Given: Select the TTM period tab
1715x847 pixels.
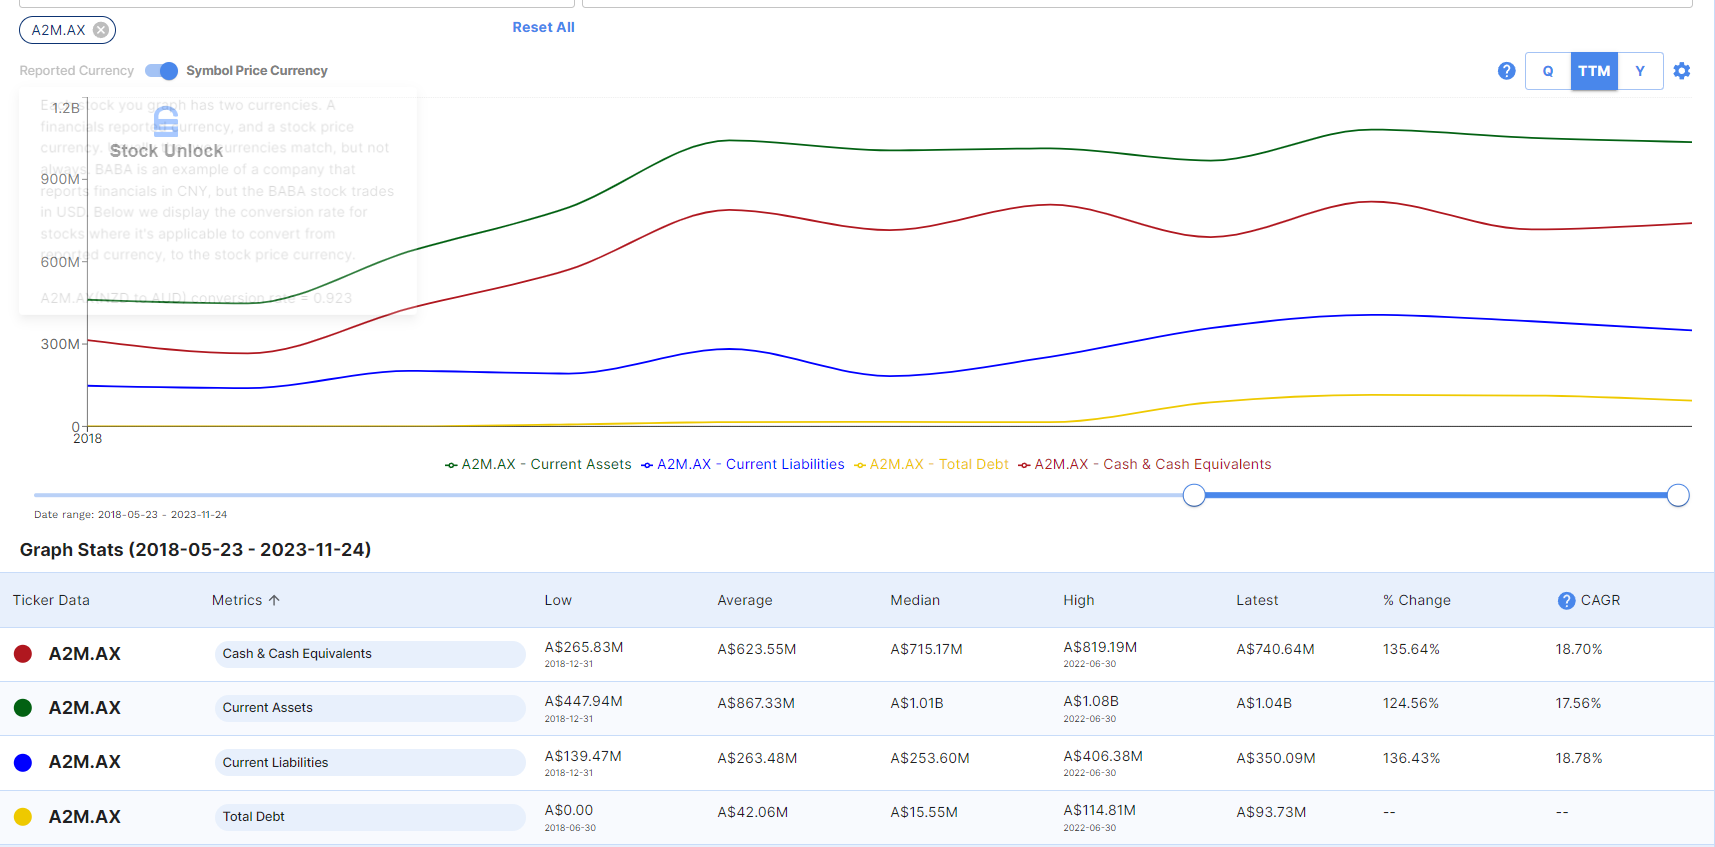Looking at the screenshot, I should click(x=1594, y=71).
